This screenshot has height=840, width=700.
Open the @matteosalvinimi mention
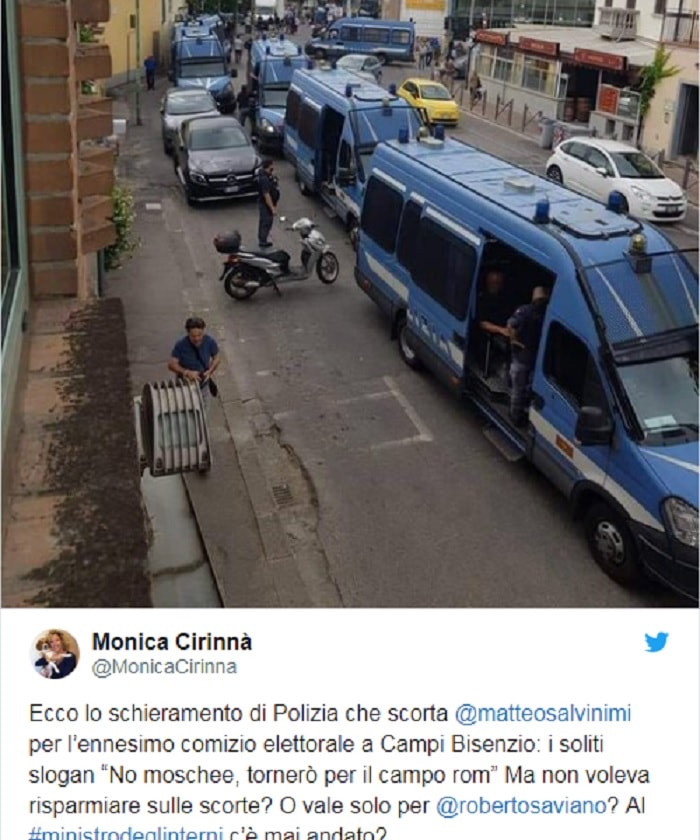(543, 714)
